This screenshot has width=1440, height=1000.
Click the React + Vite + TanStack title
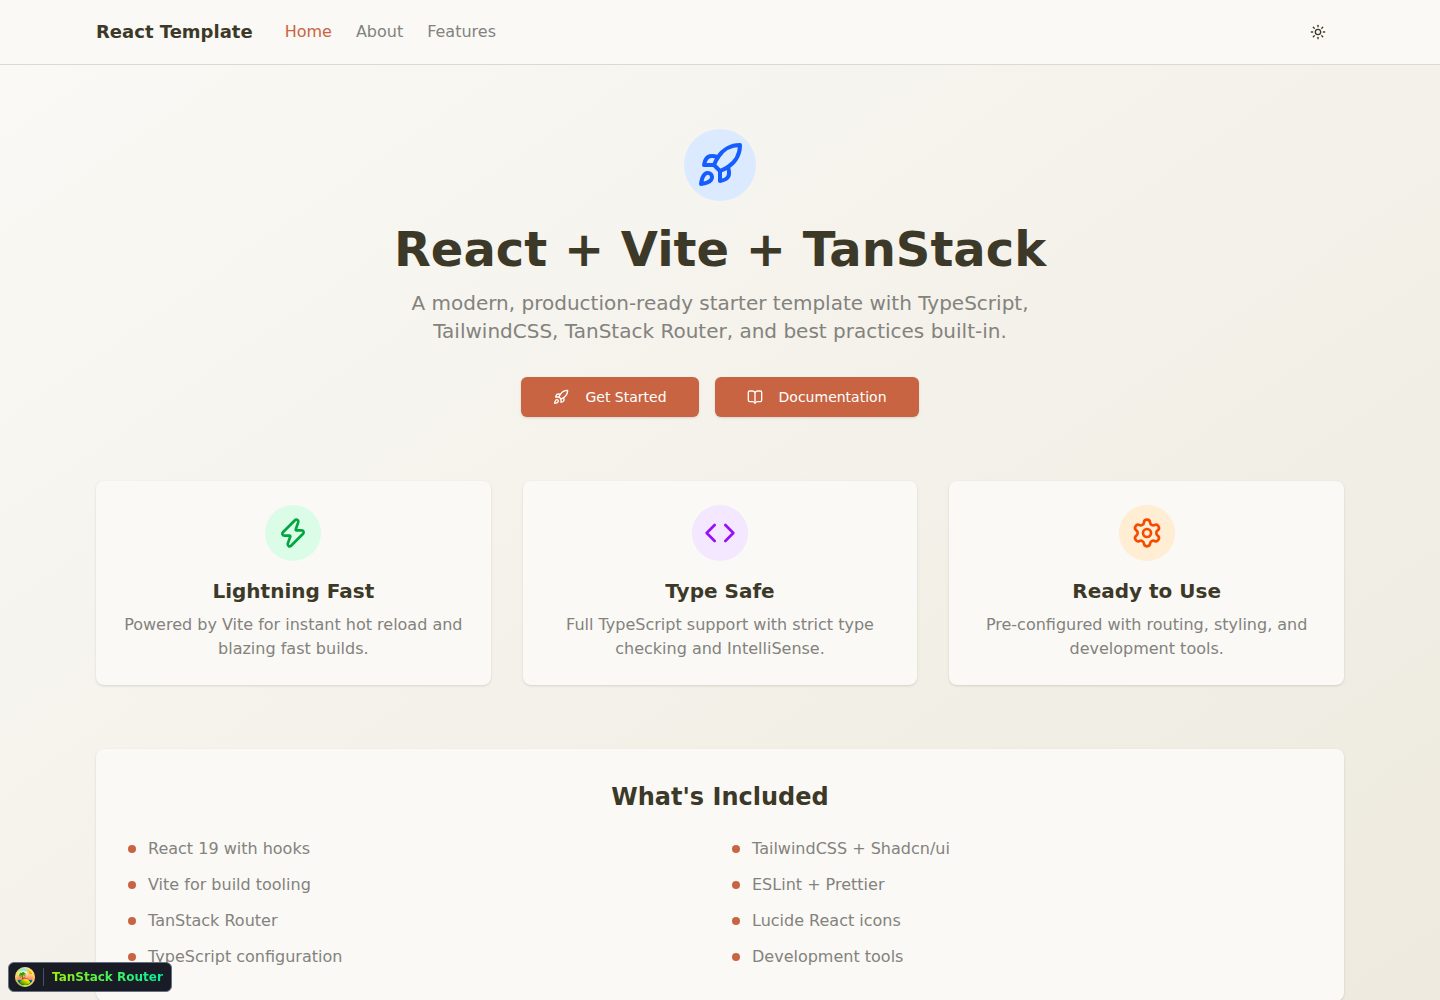tap(720, 249)
